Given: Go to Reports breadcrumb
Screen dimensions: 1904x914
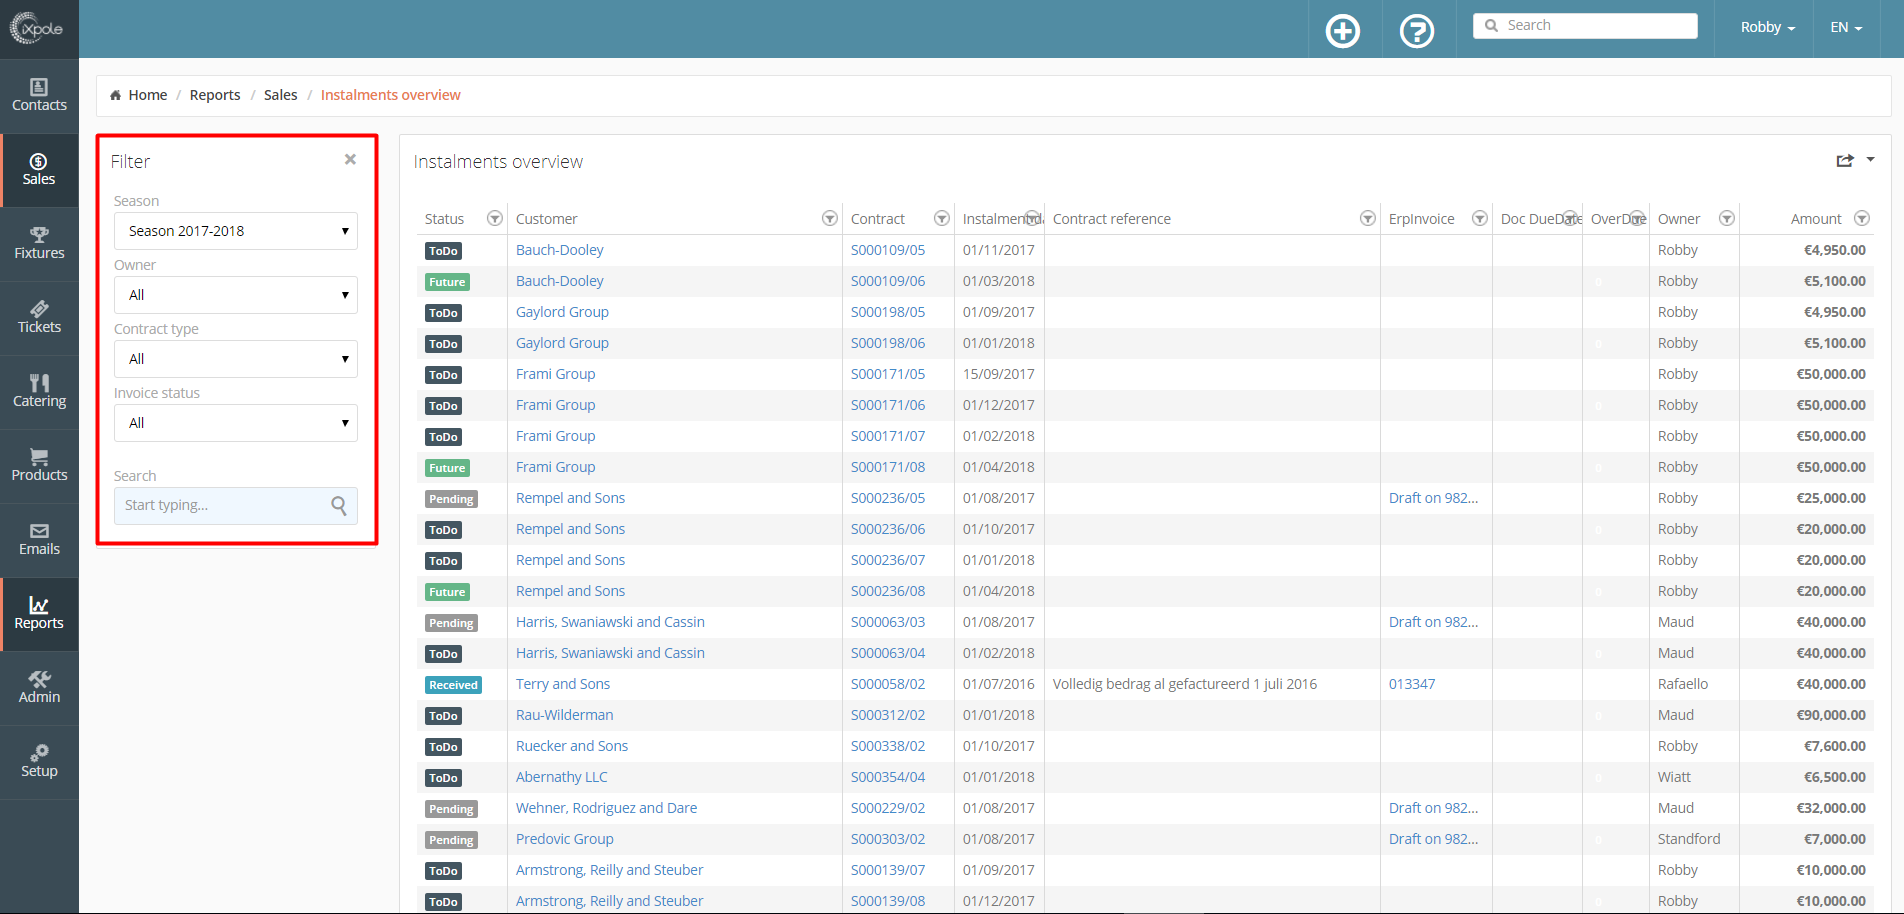Looking at the screenshot, I should click(x=215, y=95).
